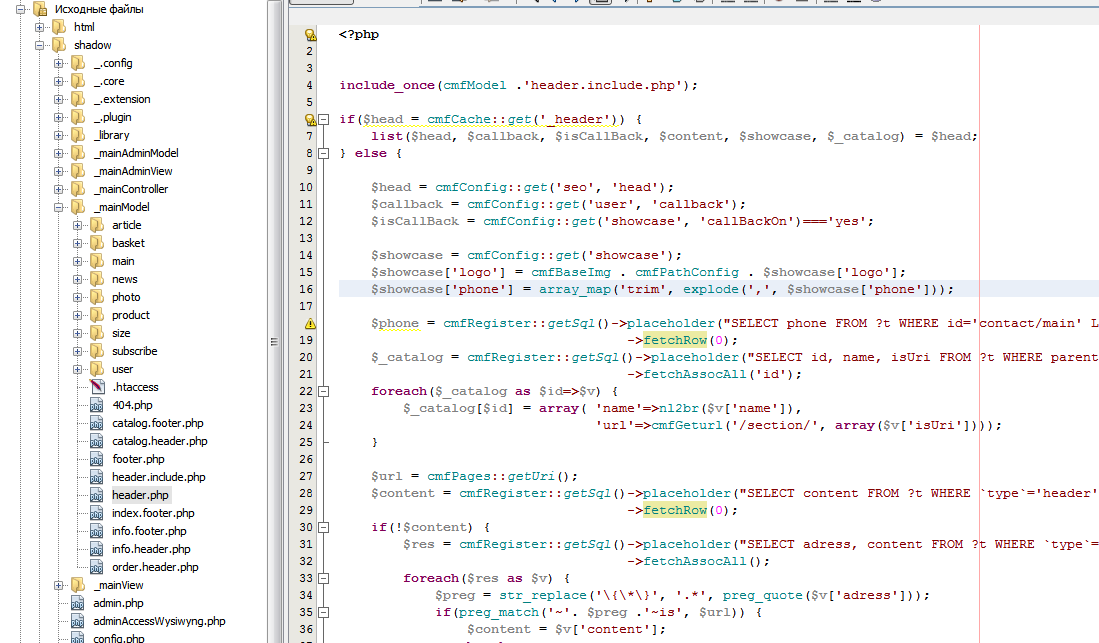
Task: Click the folder icon beside _library
Action: coord(78,135)
